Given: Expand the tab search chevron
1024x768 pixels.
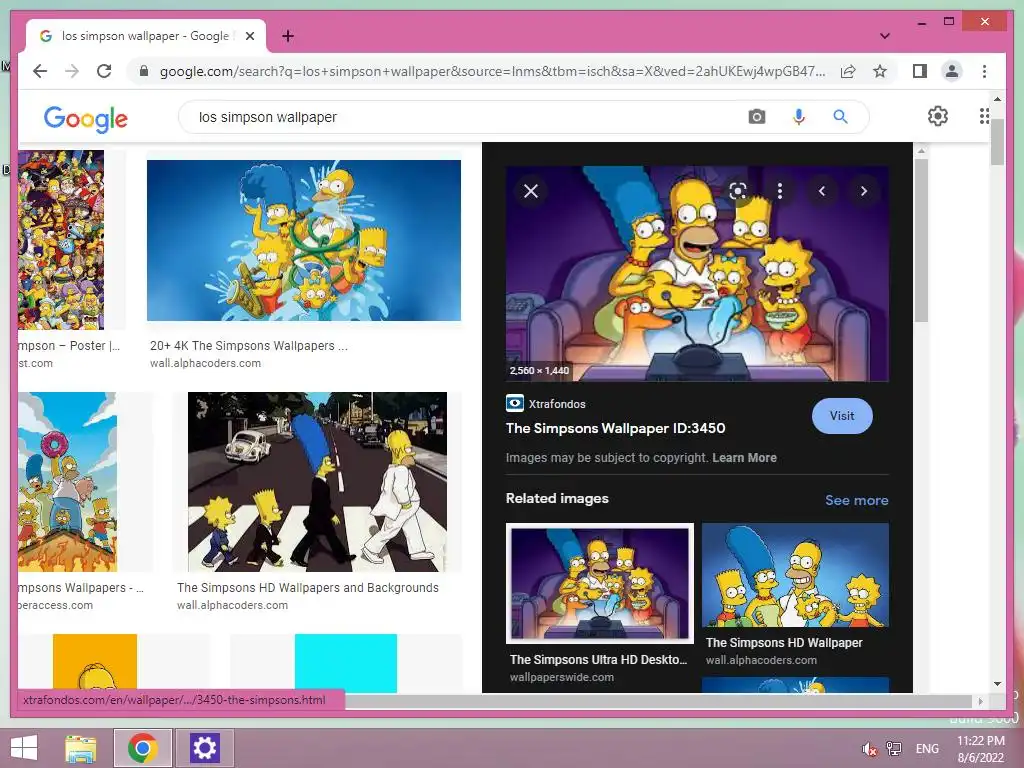Looking at the screenshot, I should point(884,36).
